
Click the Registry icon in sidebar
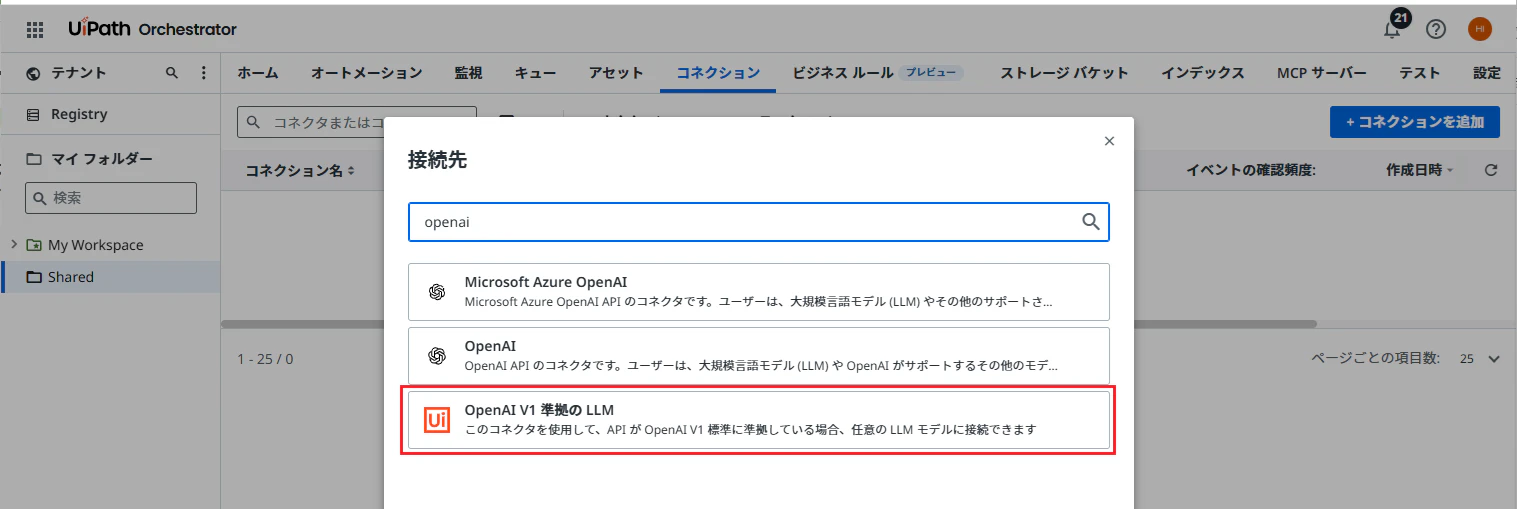click(x=33, y=114)
